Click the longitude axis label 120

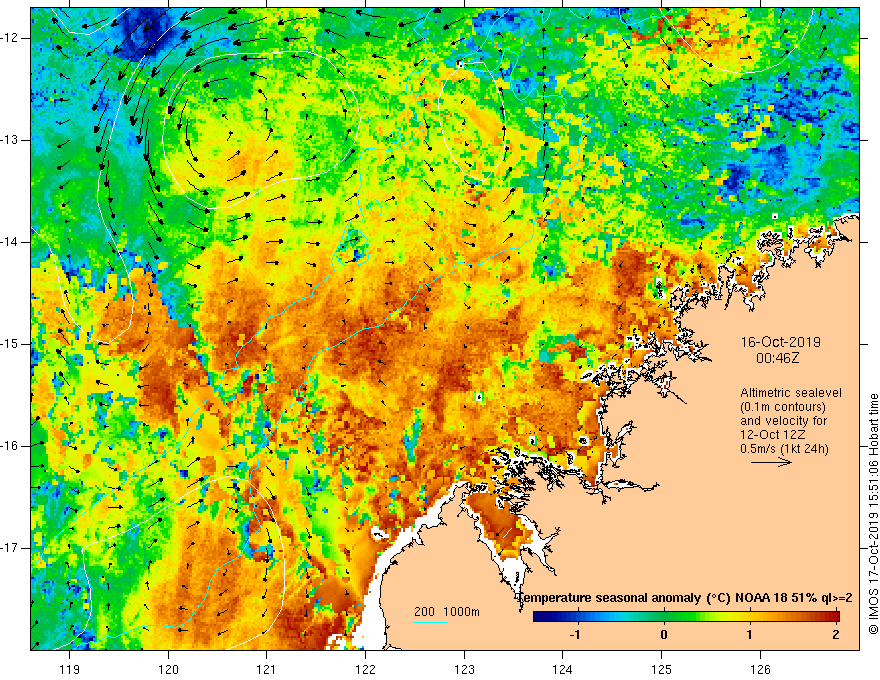(168, 670)
